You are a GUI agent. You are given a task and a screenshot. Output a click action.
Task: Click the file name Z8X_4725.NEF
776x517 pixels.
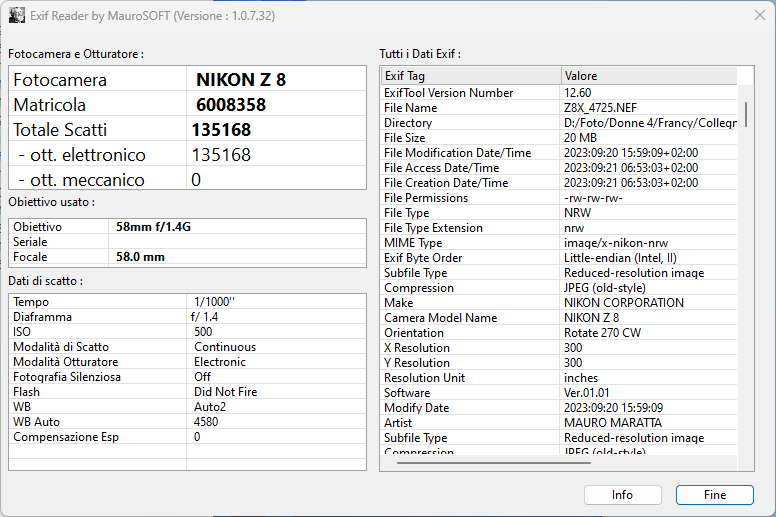(x=600, y=108)
